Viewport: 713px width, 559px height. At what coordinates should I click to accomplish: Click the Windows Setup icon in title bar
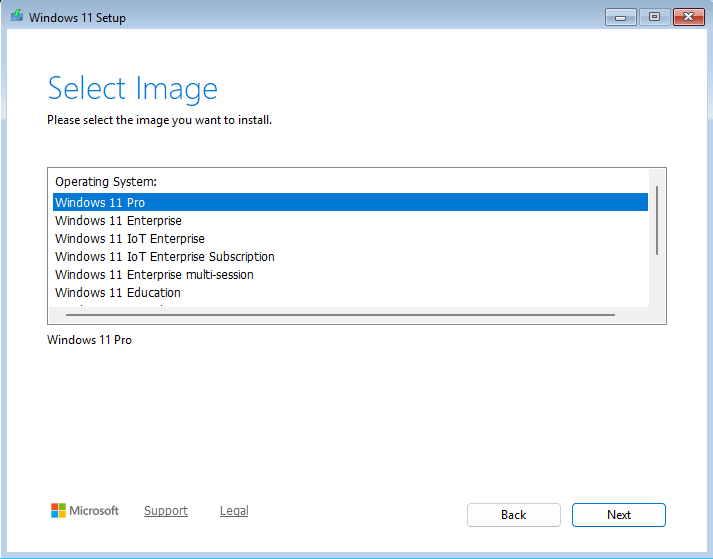pyautogui.click(x=16, y=17)
